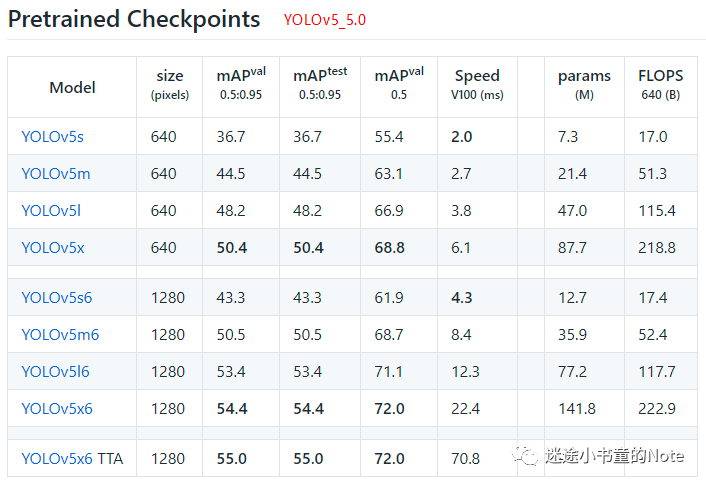Select the YOLOv5m6 checkpoint link
This screenshot has width=706, height=486.
[x=60, y=335]
